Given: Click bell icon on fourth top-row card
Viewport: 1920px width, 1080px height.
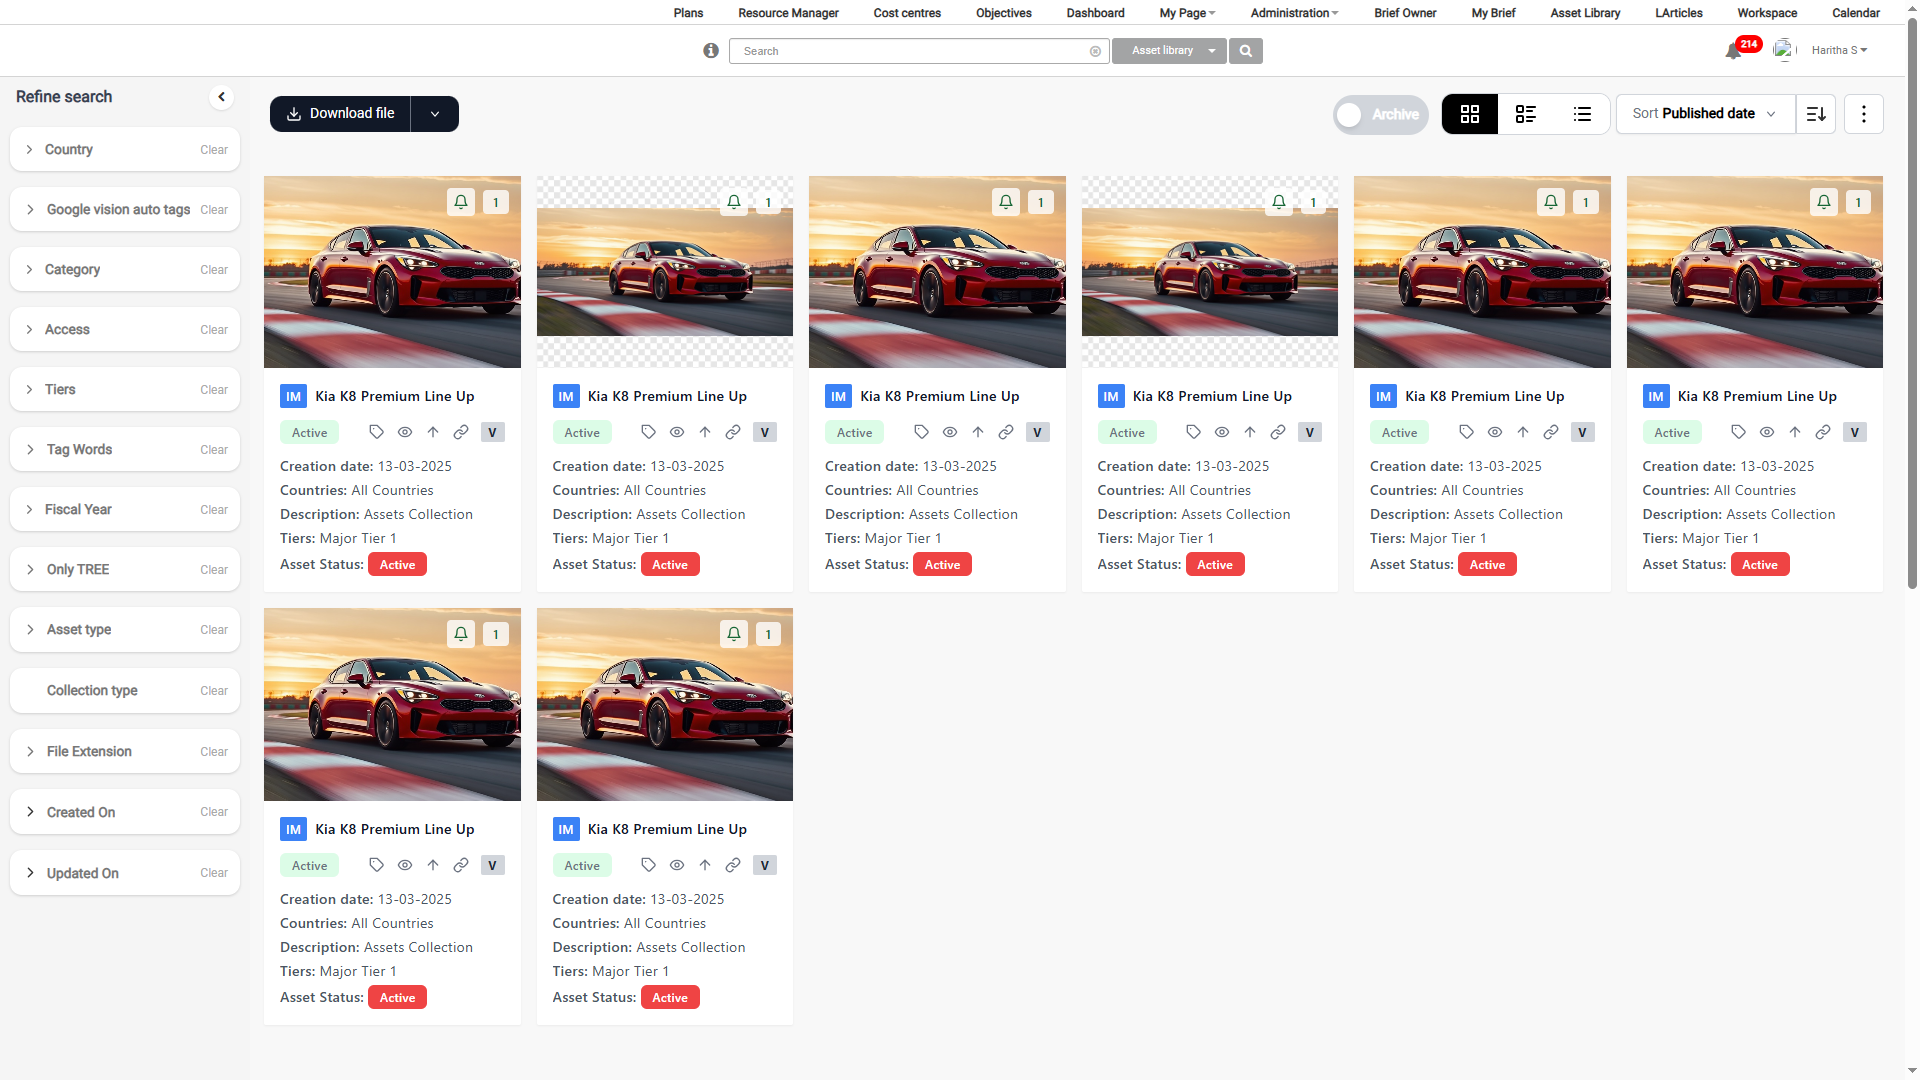Looking at the screenshot, I should point(1279,202).
